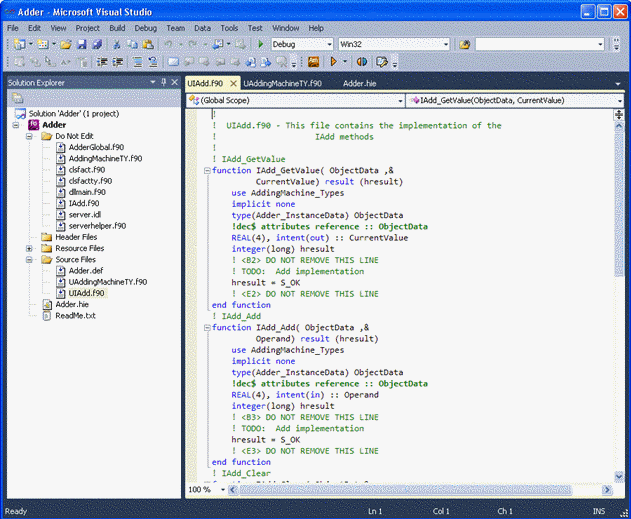This screenshot has height=519, width=631.
Task: Open the Window menu
Action: pos(286,28)
